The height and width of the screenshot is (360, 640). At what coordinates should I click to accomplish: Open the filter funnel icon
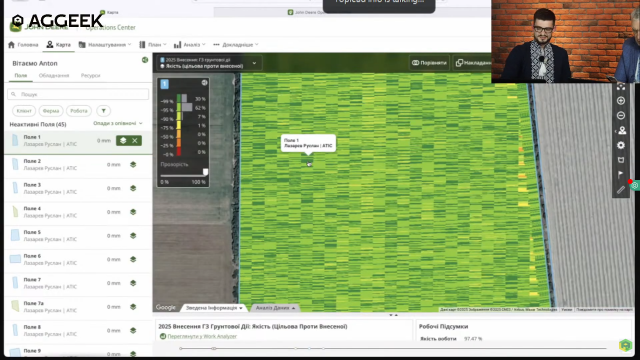tap(104, 111)
